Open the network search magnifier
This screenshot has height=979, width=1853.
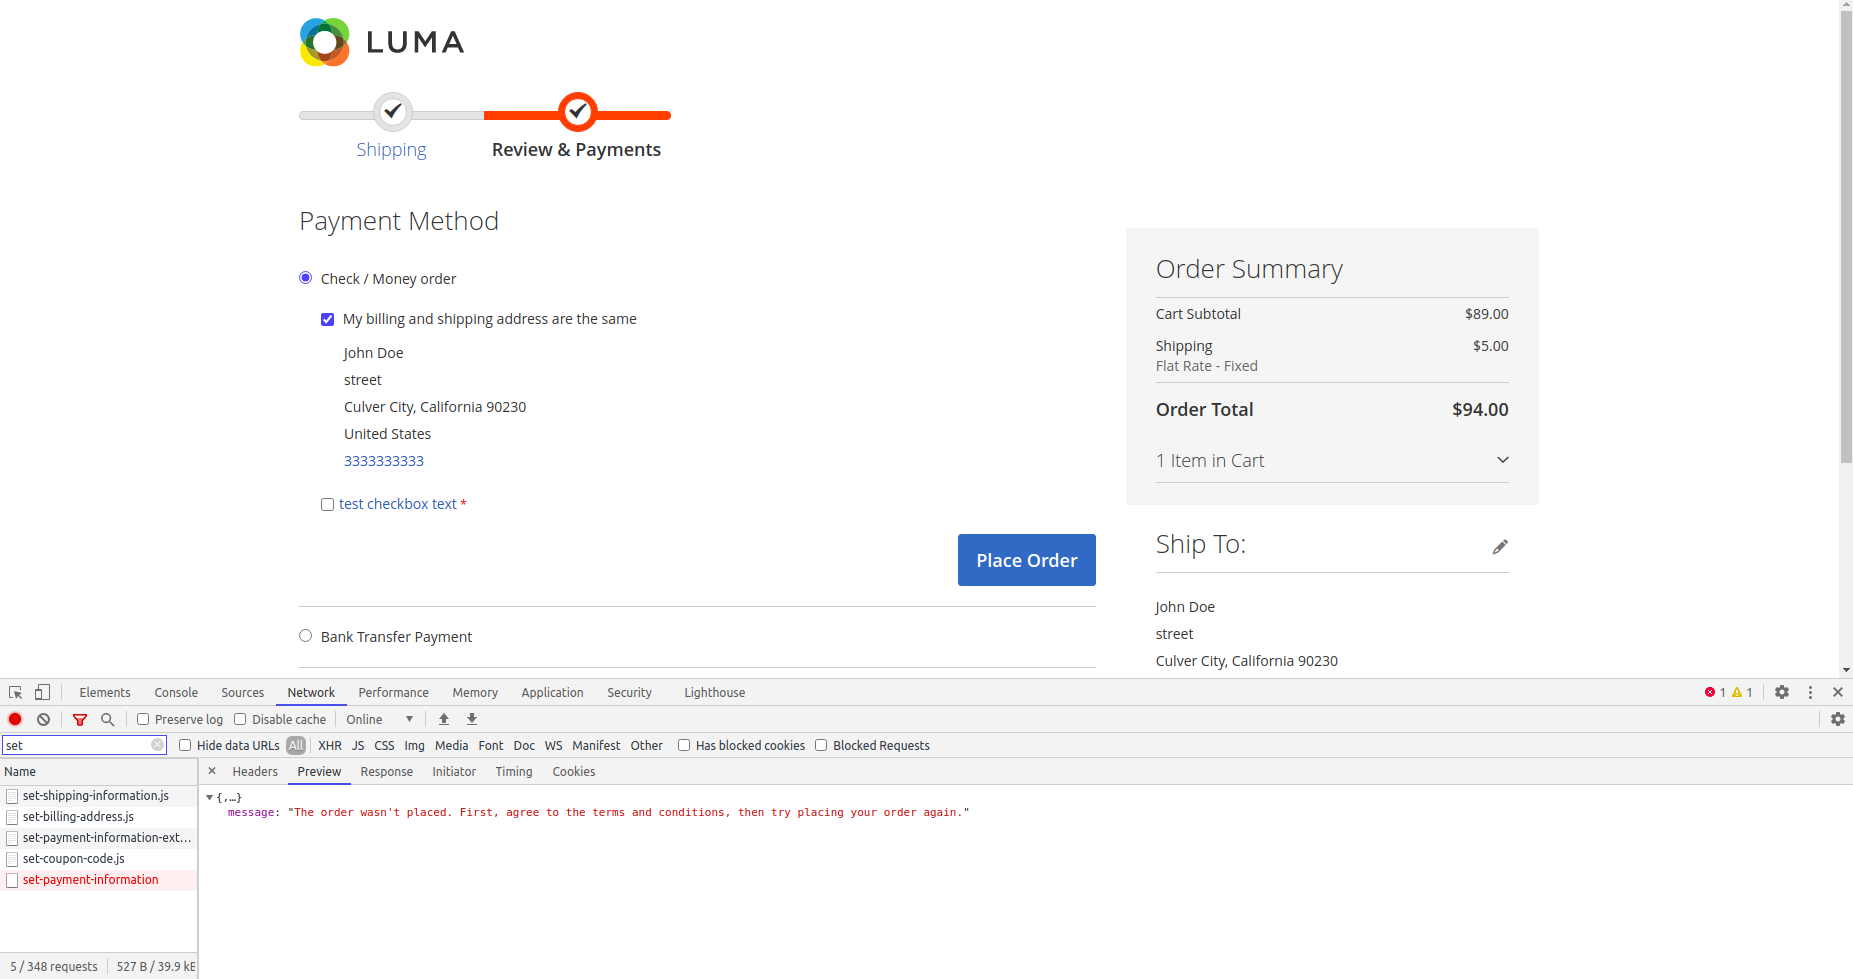coord(108,719)
